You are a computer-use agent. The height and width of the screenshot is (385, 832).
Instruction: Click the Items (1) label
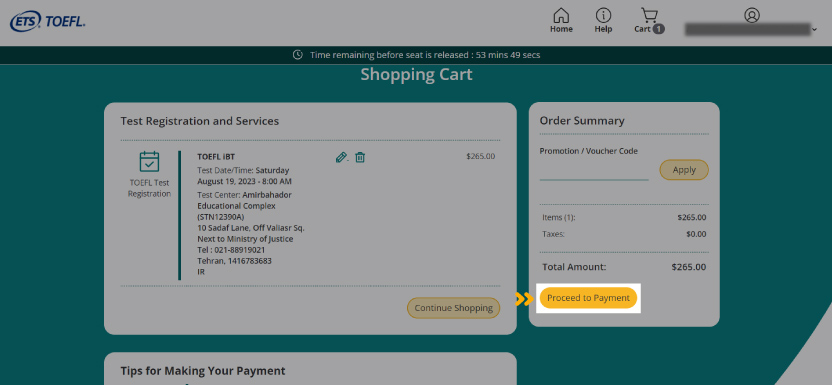[558, 217]
